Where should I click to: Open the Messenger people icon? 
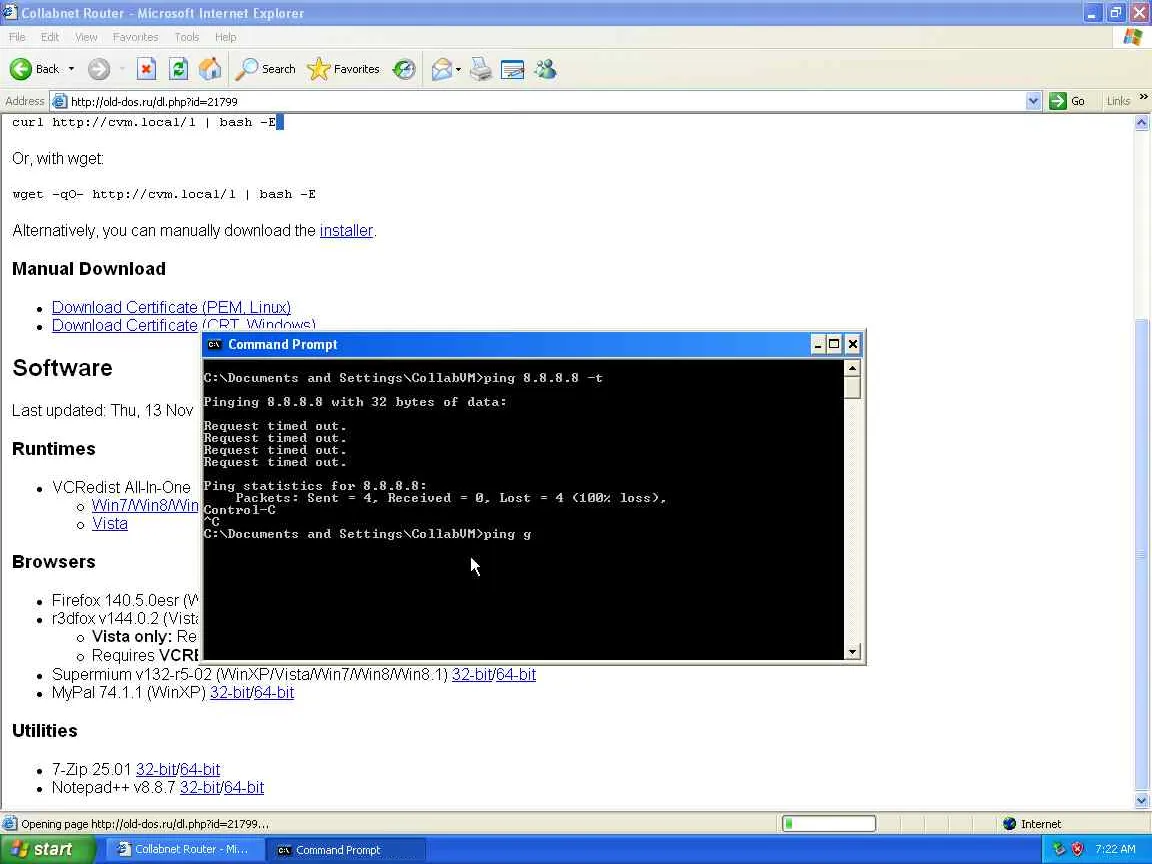coord(545,69)
